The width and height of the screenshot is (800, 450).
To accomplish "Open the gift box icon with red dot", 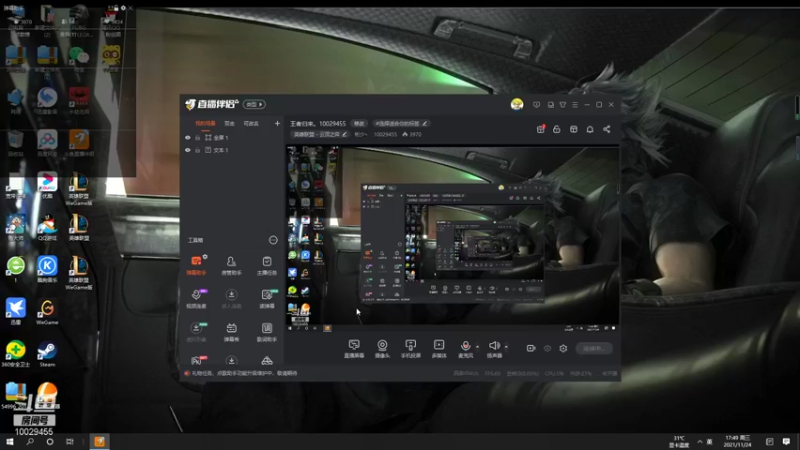I will click(x=541, y=129).
